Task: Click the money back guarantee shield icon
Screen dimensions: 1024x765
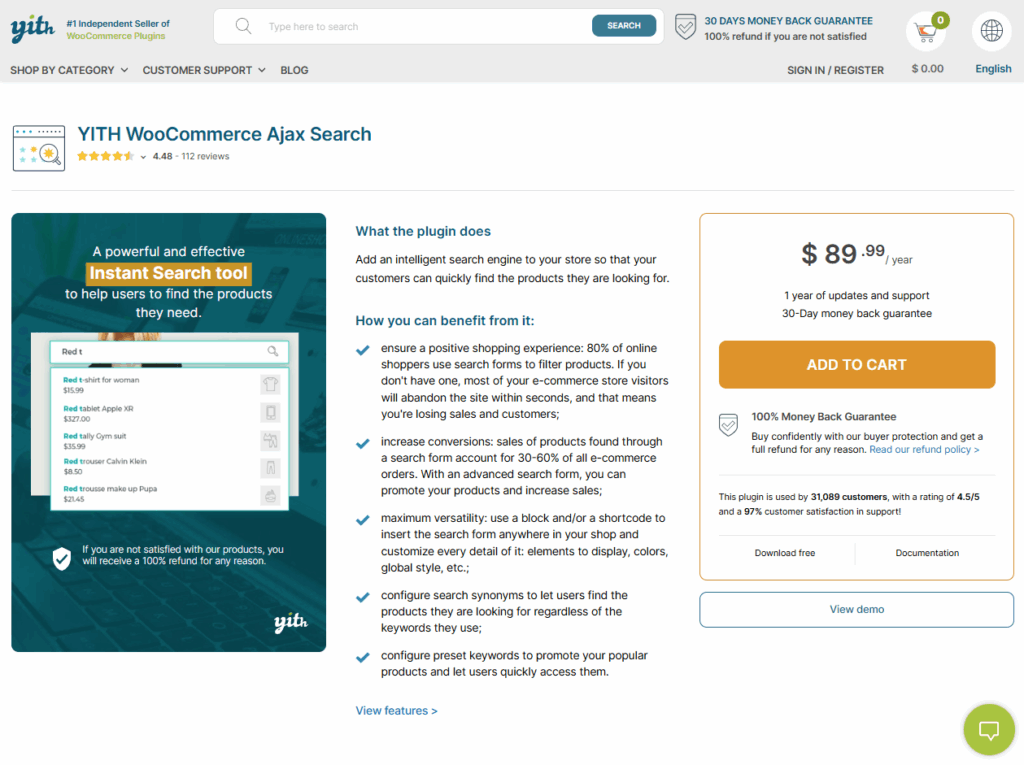Action: [x=686, y=28]
